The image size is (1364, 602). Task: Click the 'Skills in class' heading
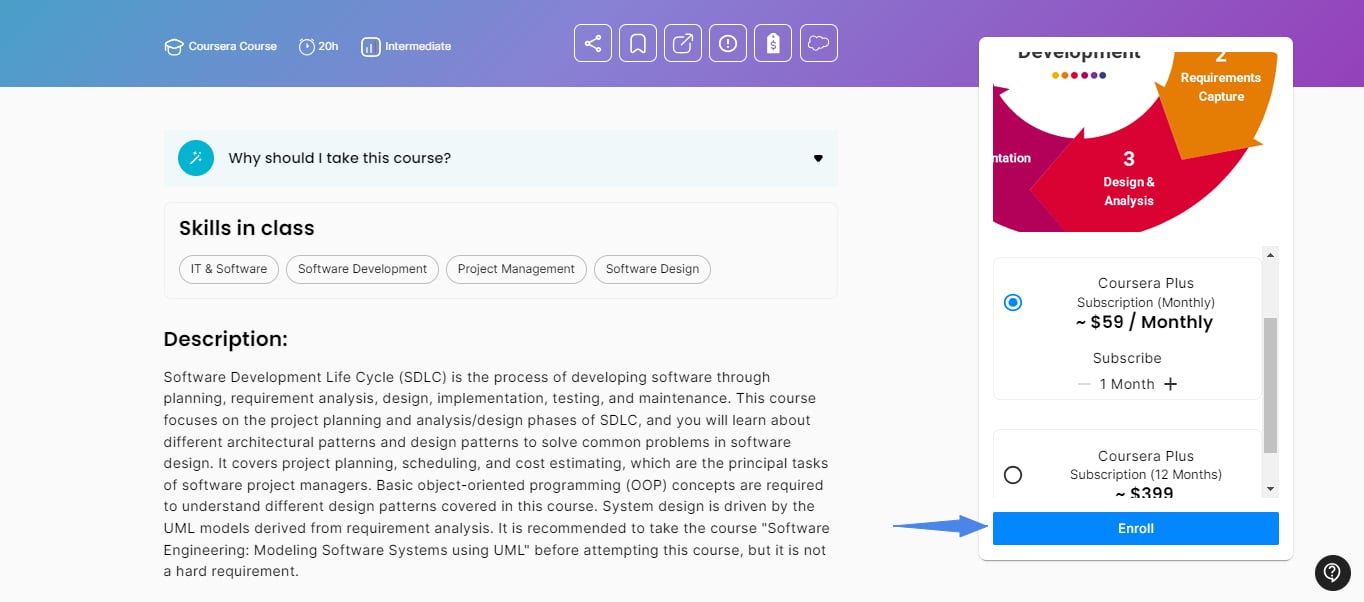click(x=247, y=228)
